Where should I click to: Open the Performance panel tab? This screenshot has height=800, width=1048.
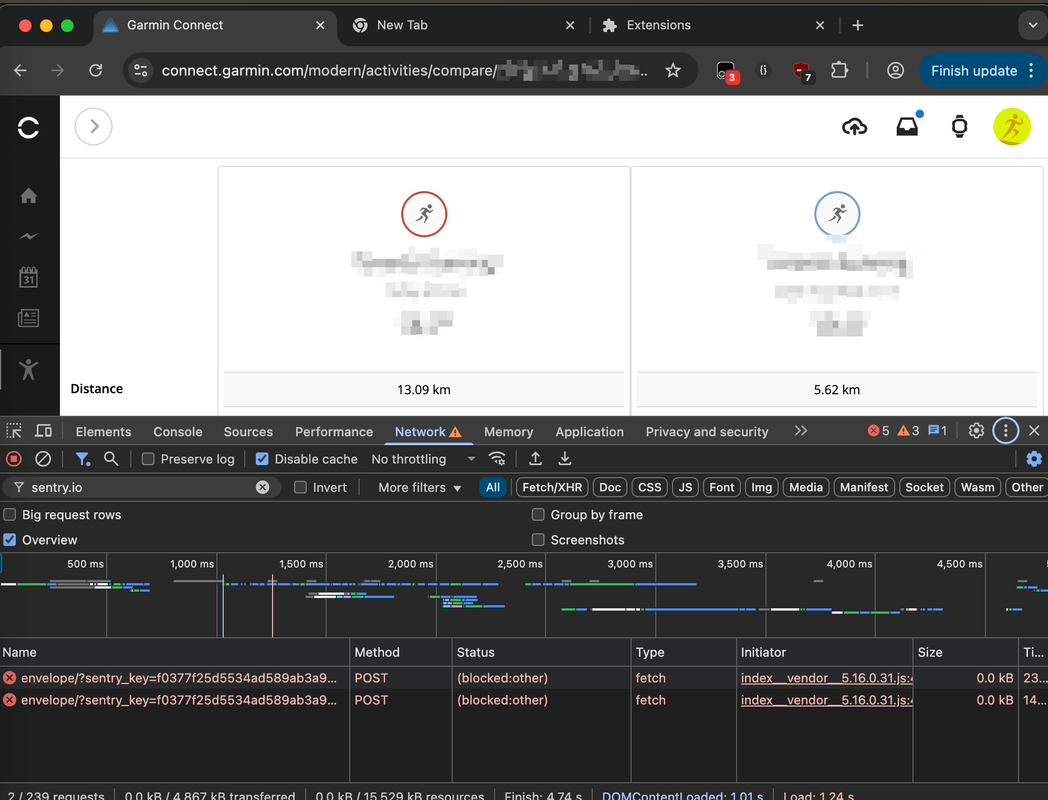pos(333,432)
